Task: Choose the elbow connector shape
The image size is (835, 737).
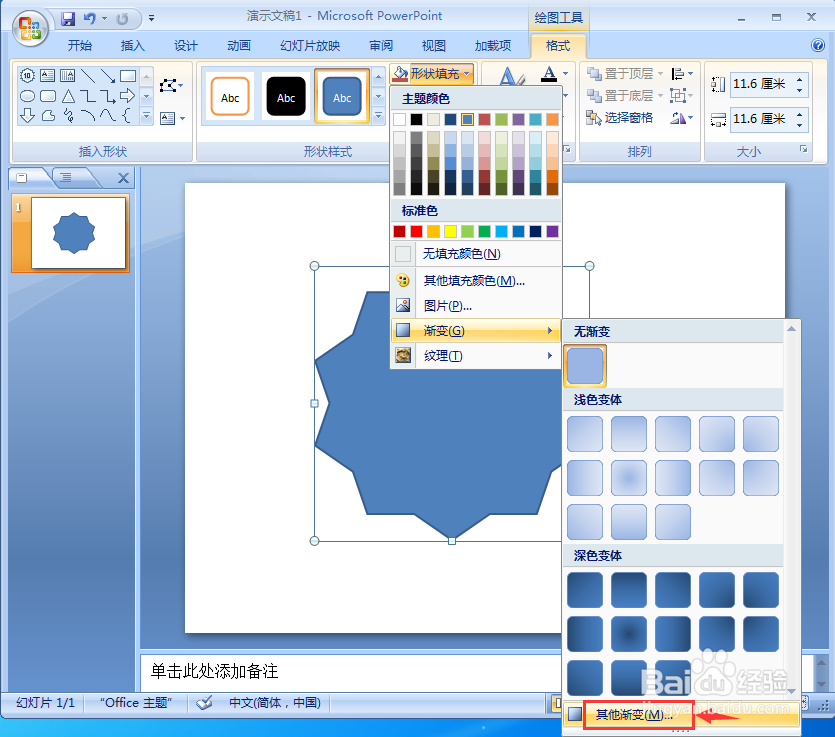Action: (x=88, y=96)
